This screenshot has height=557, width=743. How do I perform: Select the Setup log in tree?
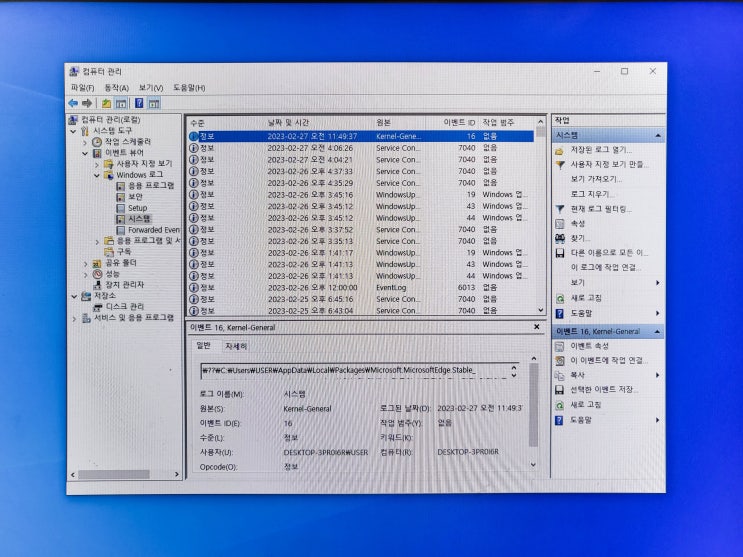pos(137,208)
